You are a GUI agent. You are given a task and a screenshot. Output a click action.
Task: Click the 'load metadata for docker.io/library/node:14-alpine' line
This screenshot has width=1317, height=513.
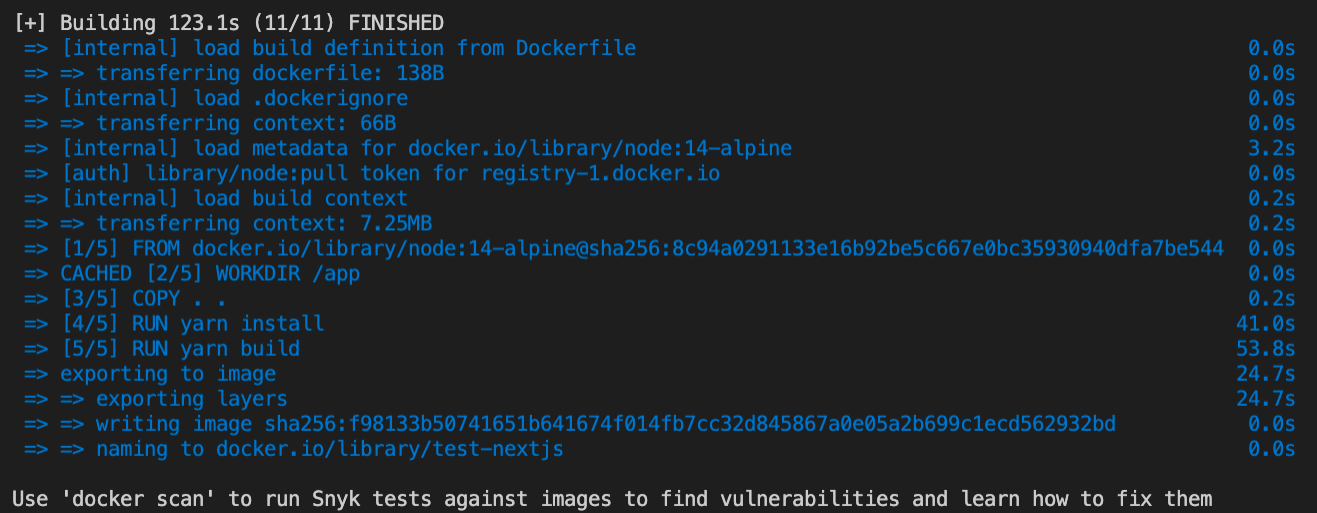(426, 148)
